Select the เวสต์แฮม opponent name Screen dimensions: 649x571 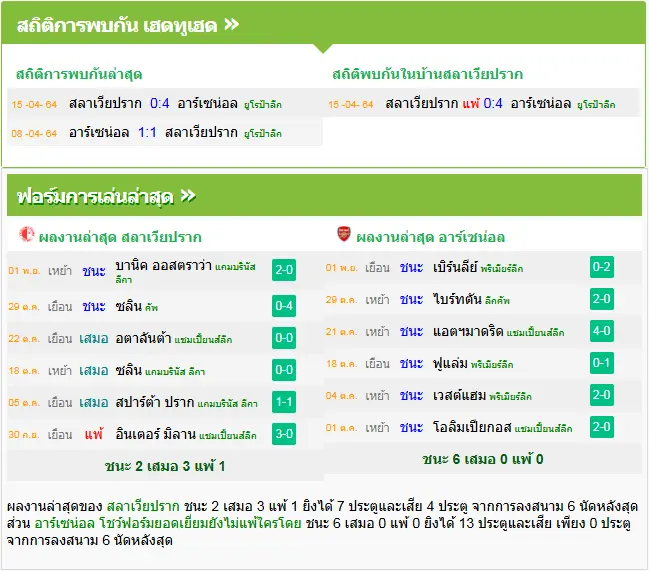click(x=459, y=395)
